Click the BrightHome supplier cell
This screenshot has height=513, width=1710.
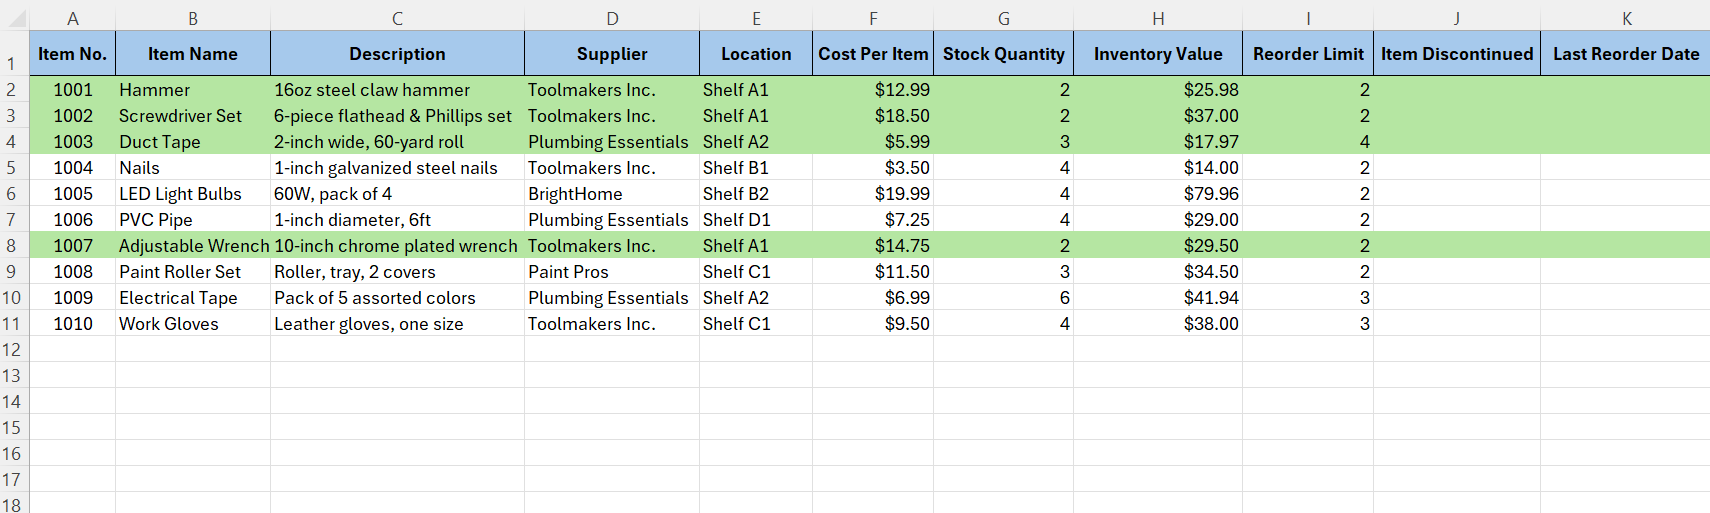pos(611,194)
